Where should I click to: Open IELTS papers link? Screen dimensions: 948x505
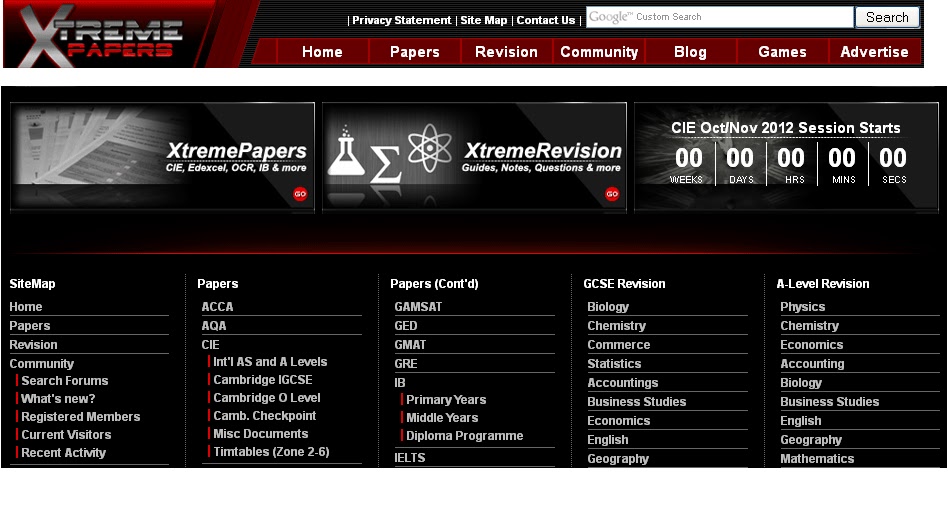pyautogui.click(x=410, y=458)
